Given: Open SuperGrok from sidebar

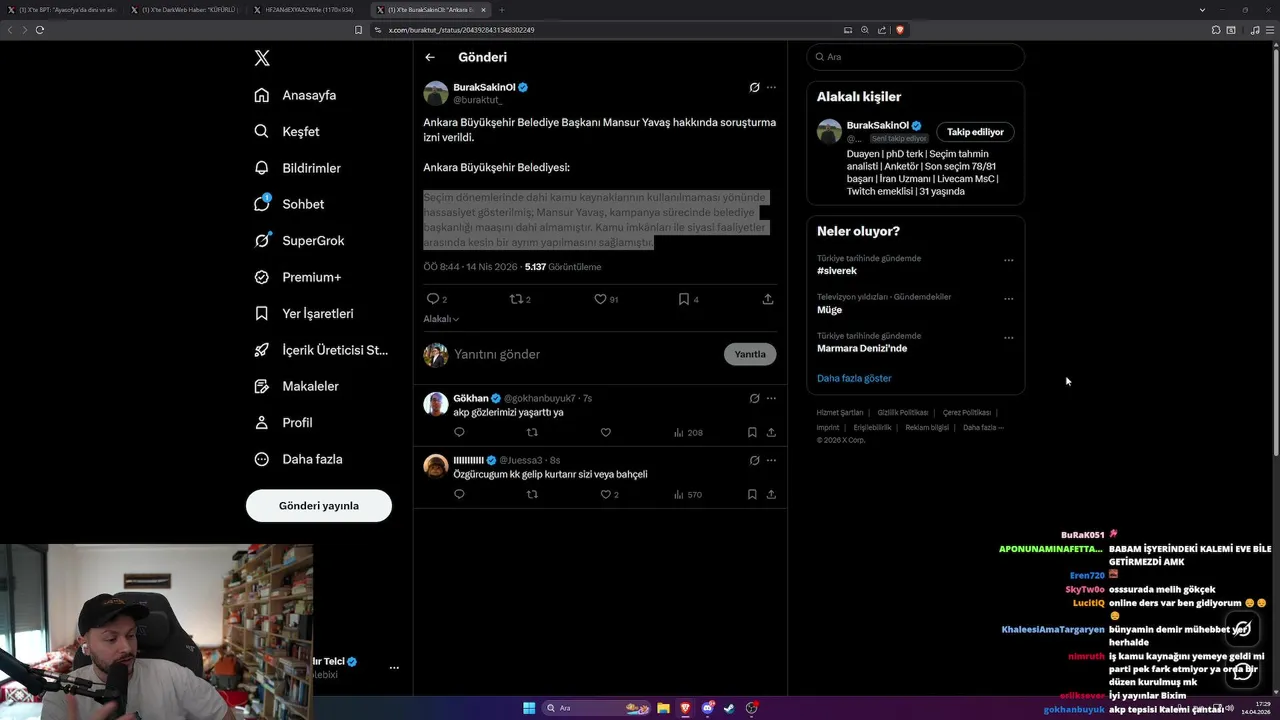Looking at the screenshot, I should pos(300,240).
